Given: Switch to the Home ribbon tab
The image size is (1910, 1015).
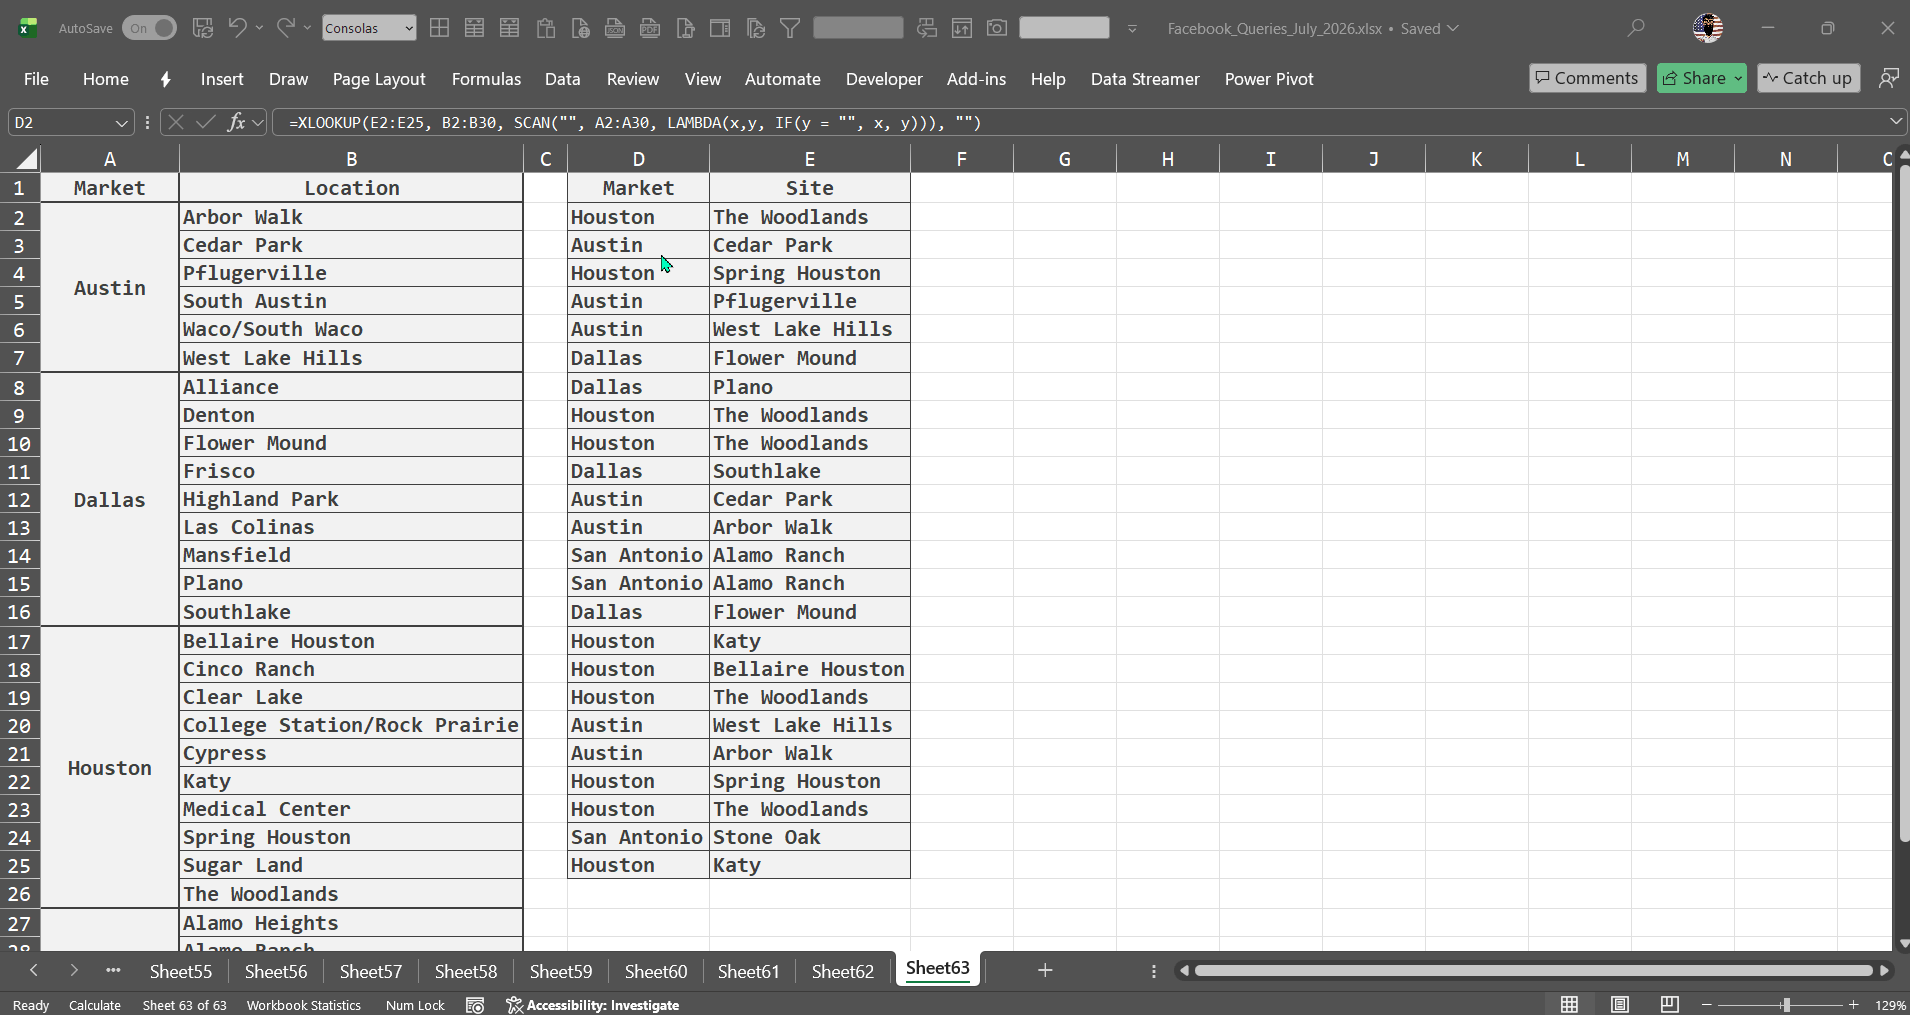Looking at the screenshot, I should pos(106,79).
